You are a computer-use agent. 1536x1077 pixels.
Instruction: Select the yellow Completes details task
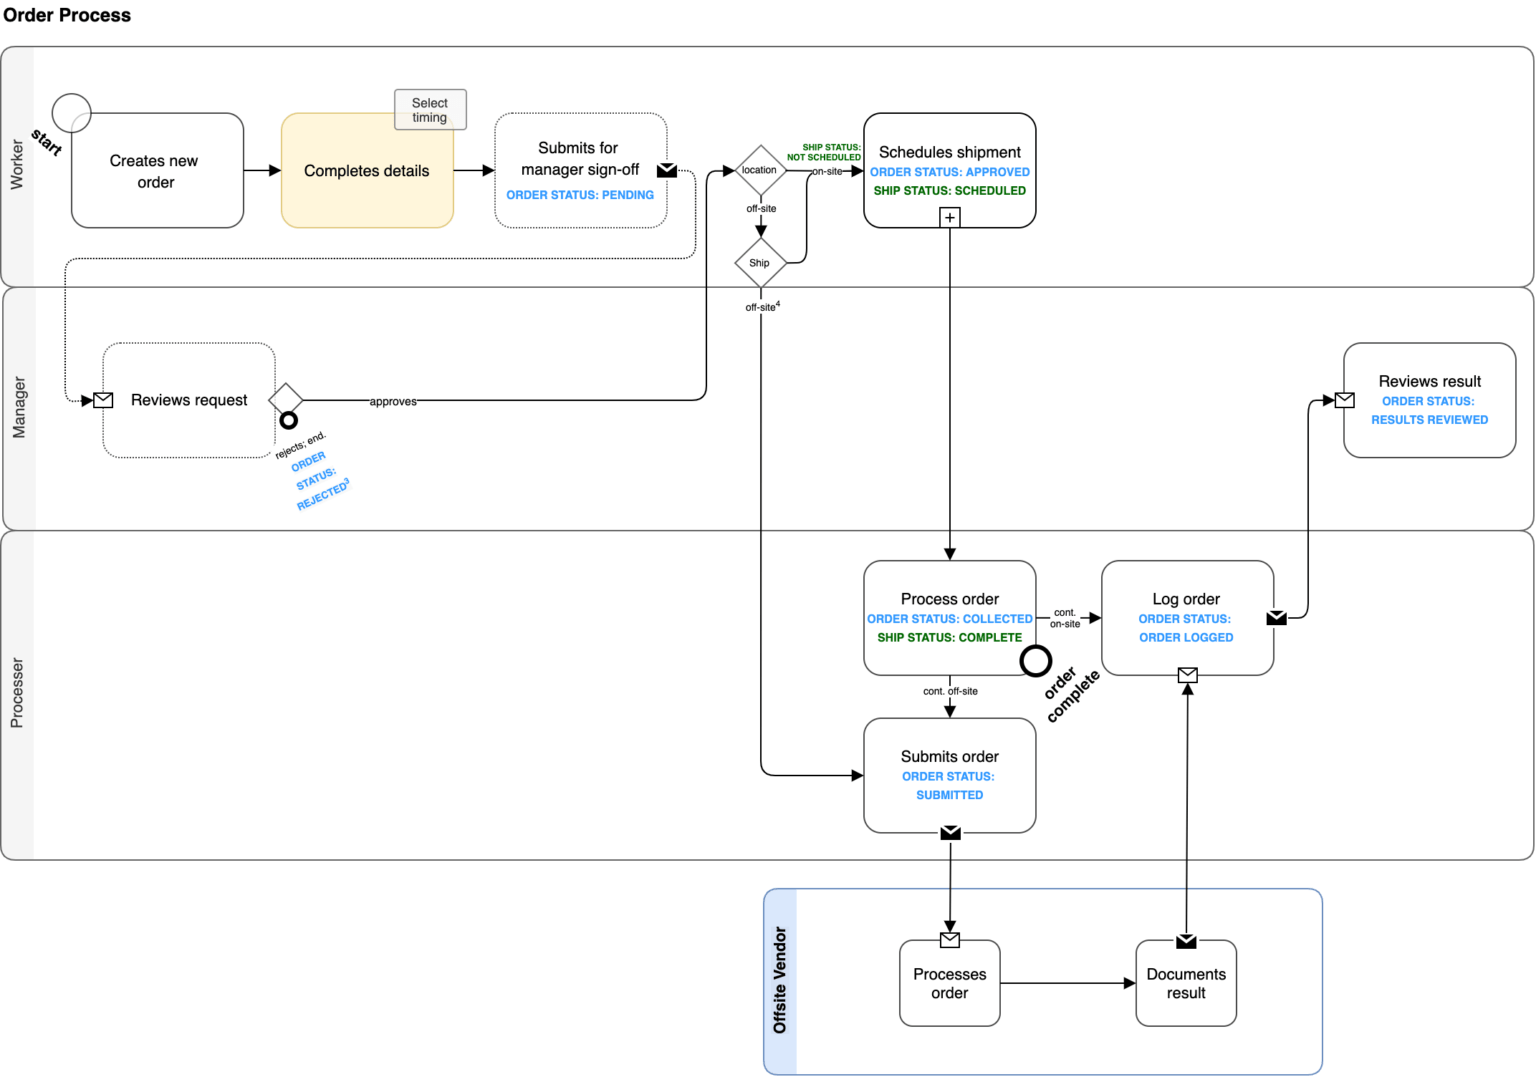tap(367, 172)
